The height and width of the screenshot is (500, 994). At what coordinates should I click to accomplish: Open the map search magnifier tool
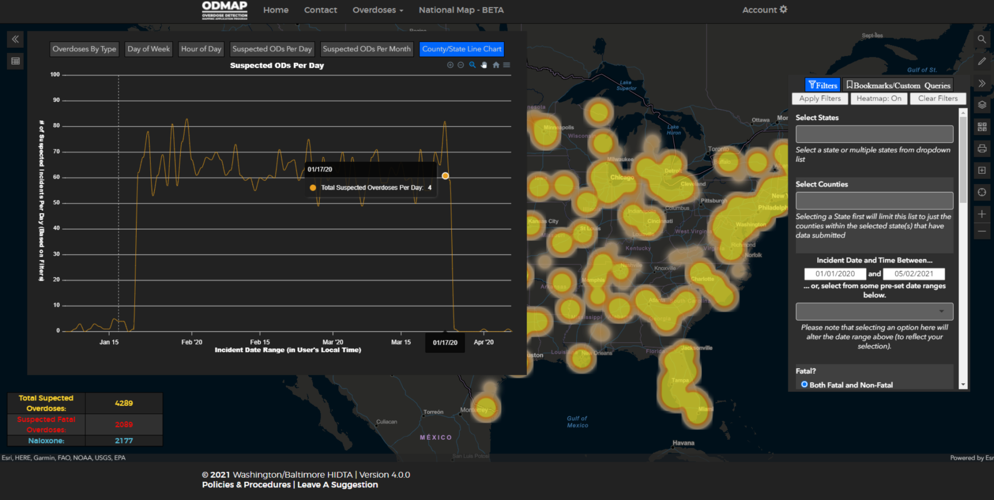(982, 39)
